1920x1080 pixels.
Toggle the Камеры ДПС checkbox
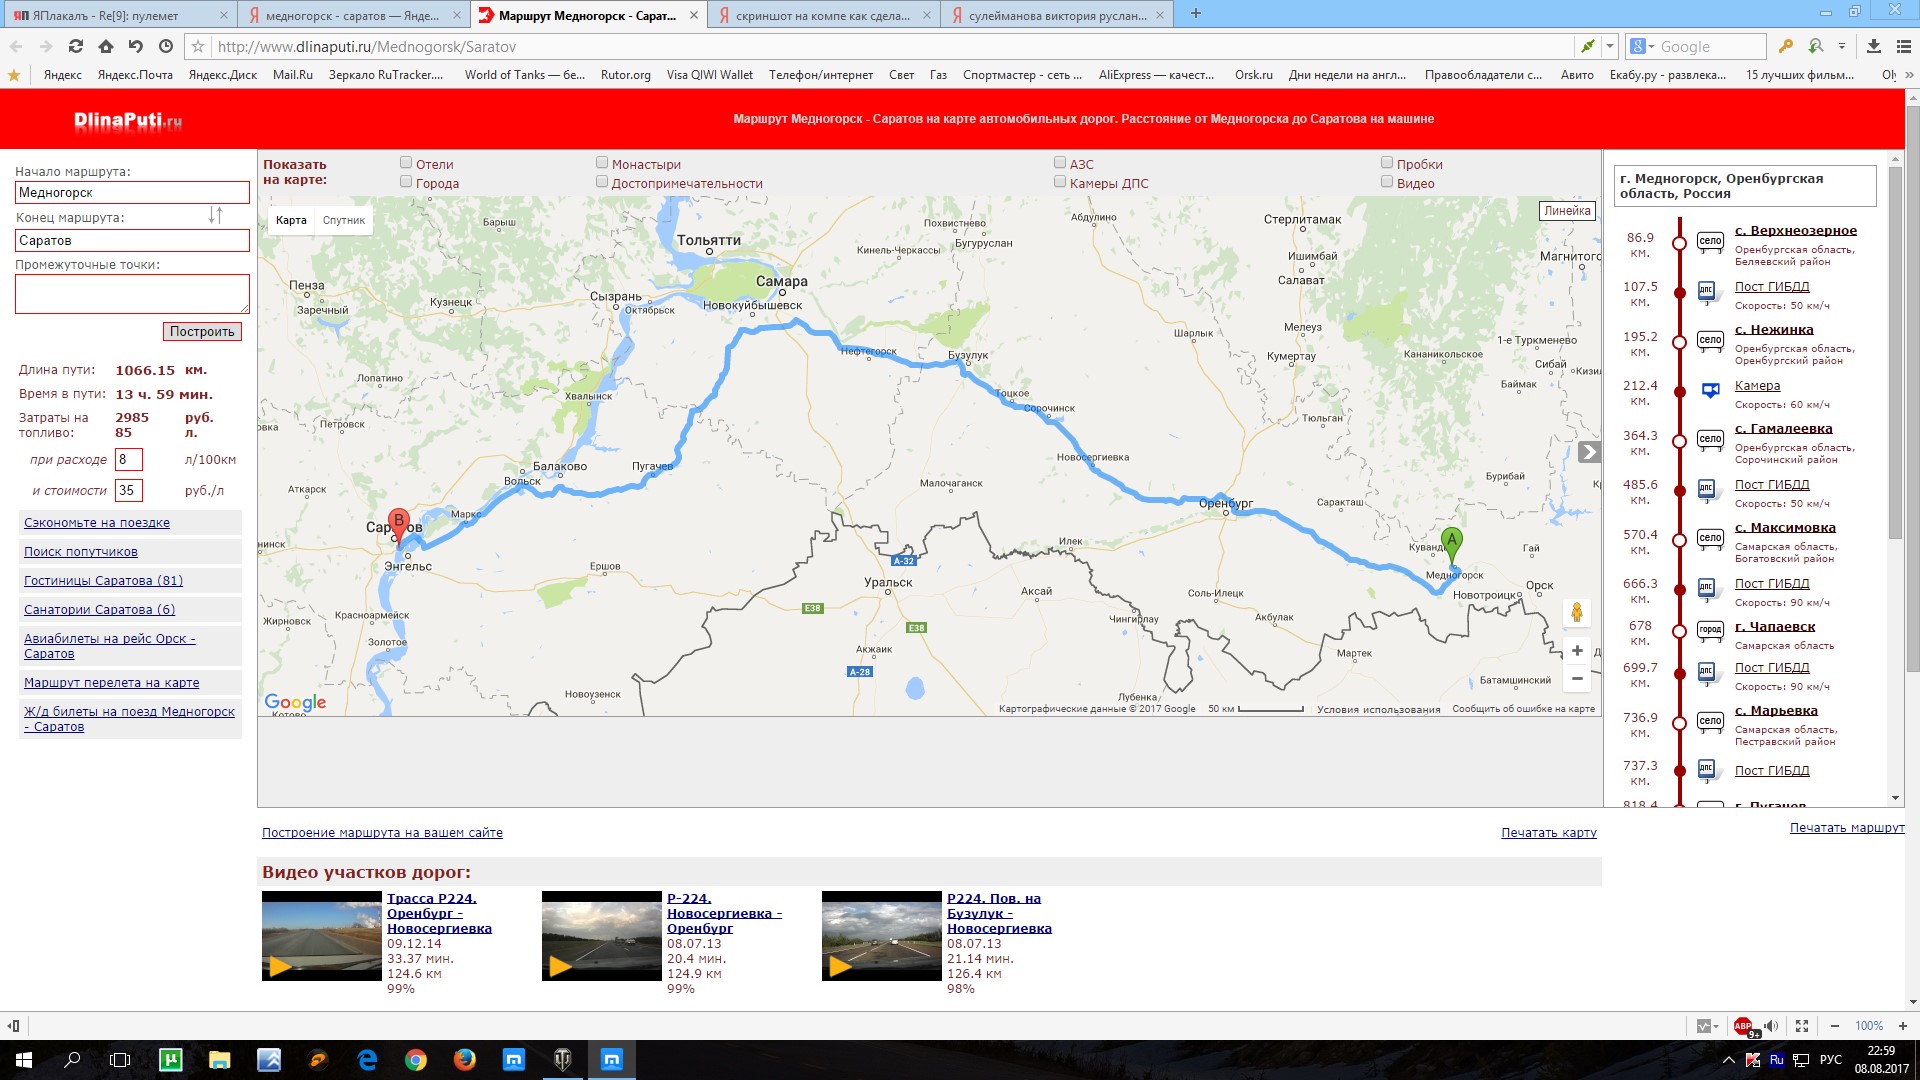1060,182
